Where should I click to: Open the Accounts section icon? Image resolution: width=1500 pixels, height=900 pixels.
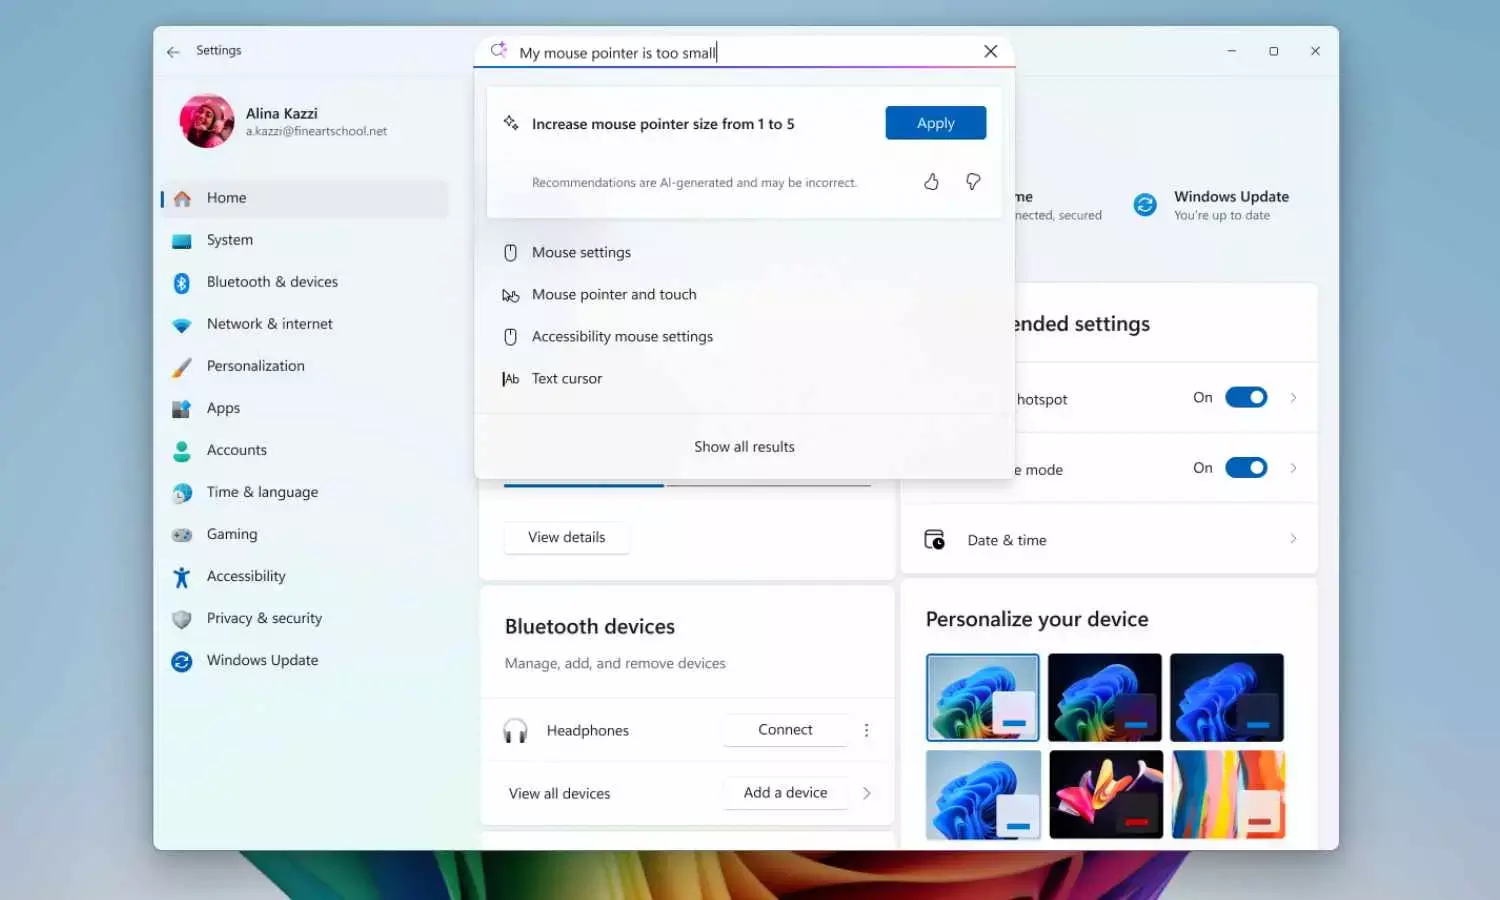pos(181,450)
